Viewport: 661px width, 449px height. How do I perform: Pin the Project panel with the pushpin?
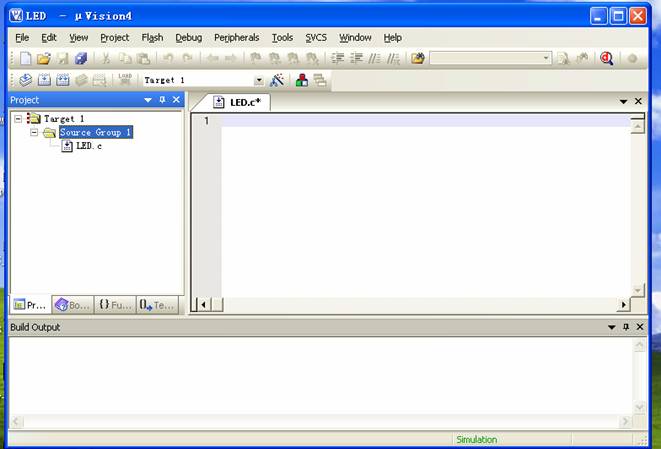(162, 100)
